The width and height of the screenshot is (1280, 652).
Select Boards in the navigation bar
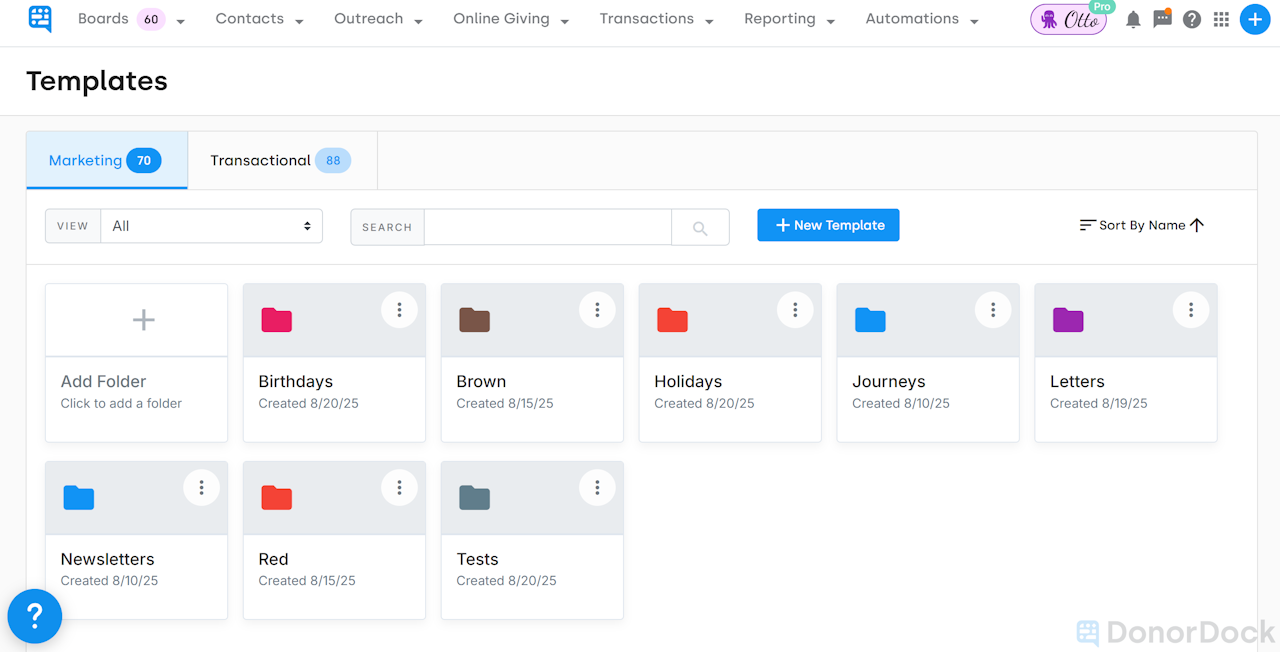pyautogui.click(x=103, y=19)
